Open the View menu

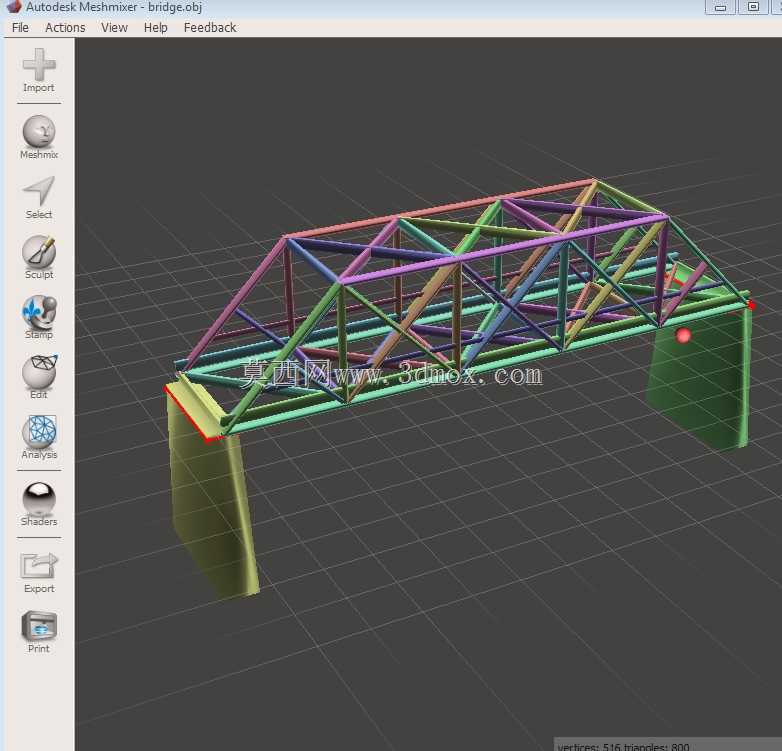click(x=114, y=27)
